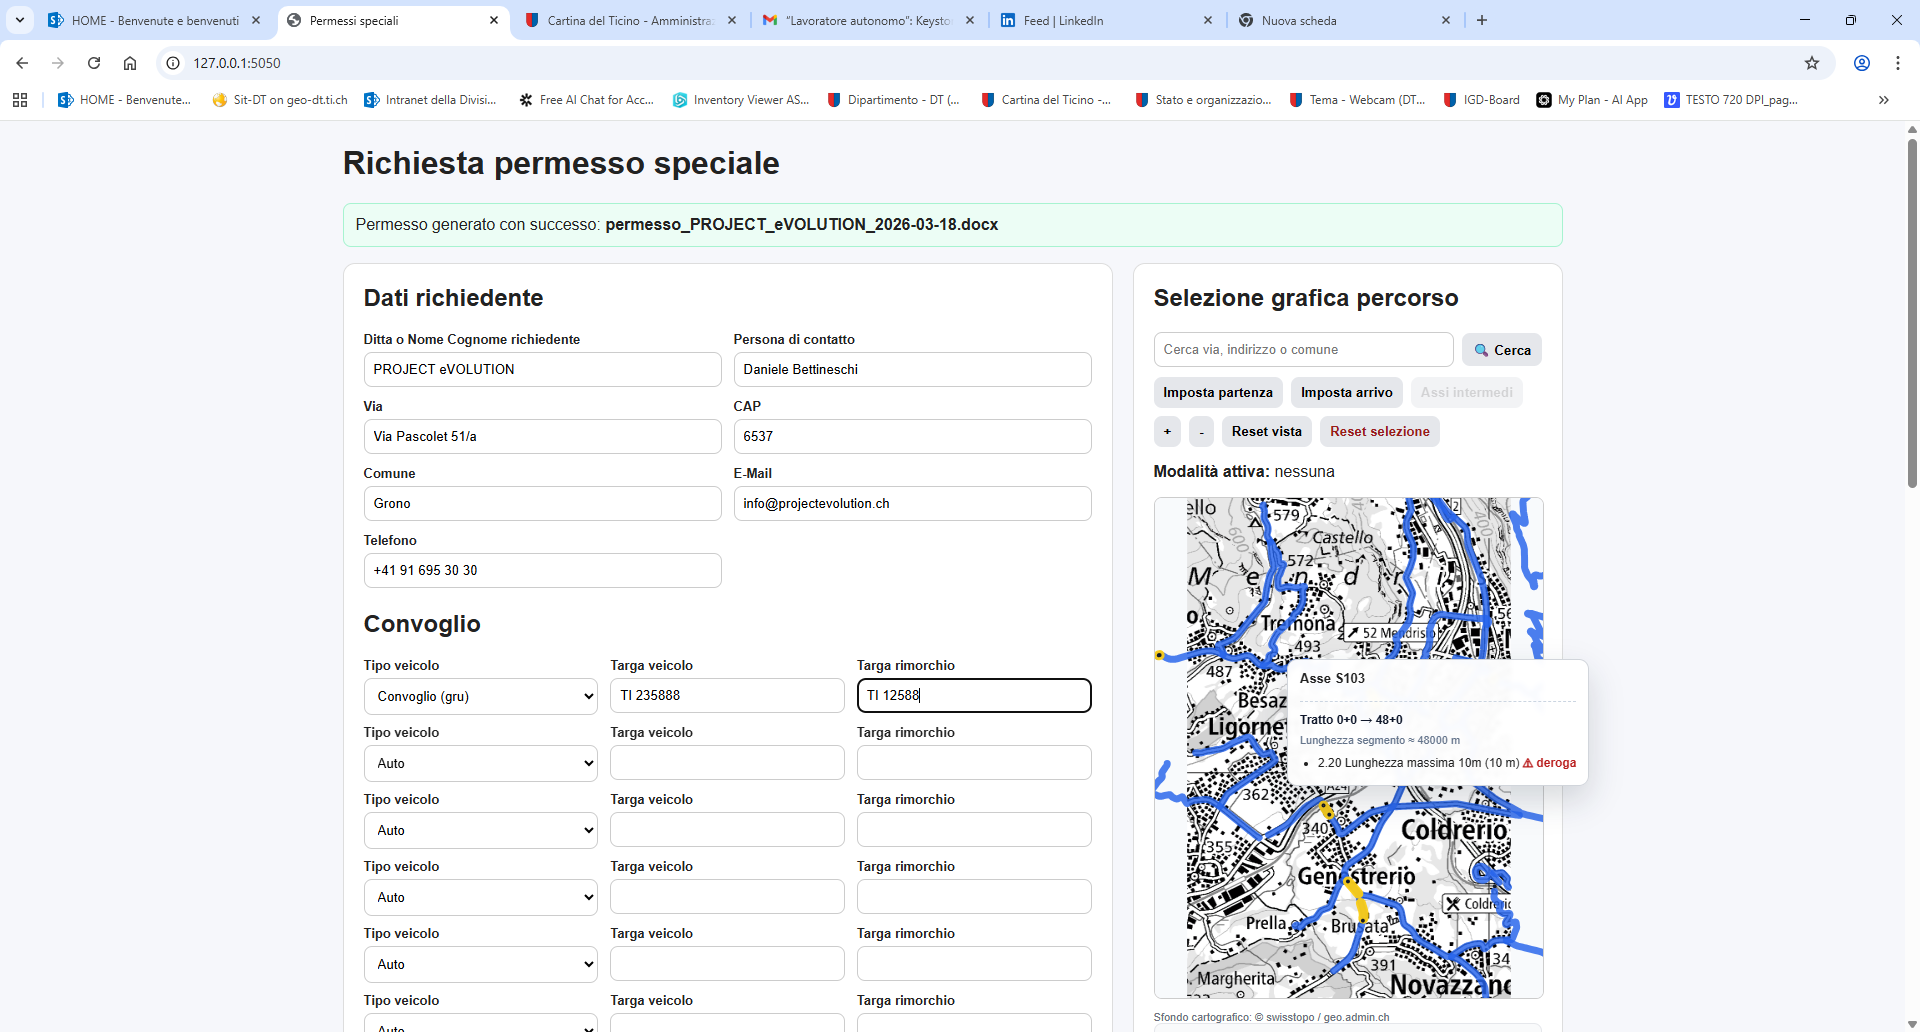Click the Imposta partenza button
Viewport: 1920px width, 1032px height.
point(1217,393)
